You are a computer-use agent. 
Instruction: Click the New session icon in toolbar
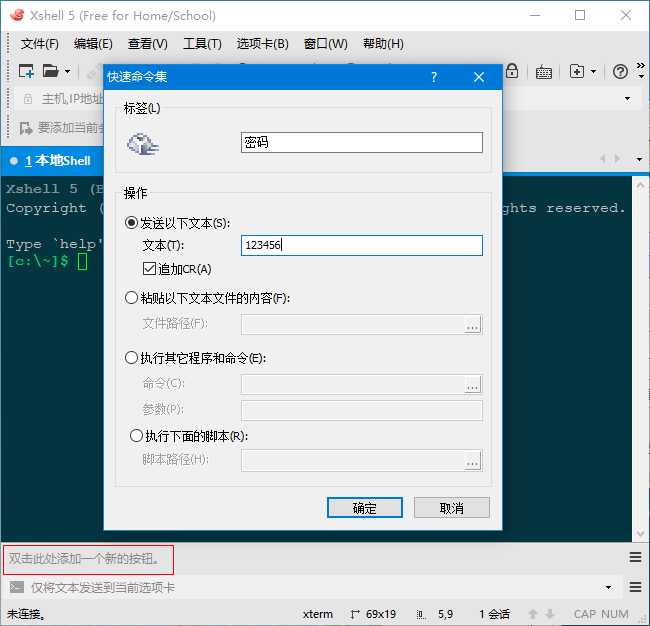tap(26, 71)
